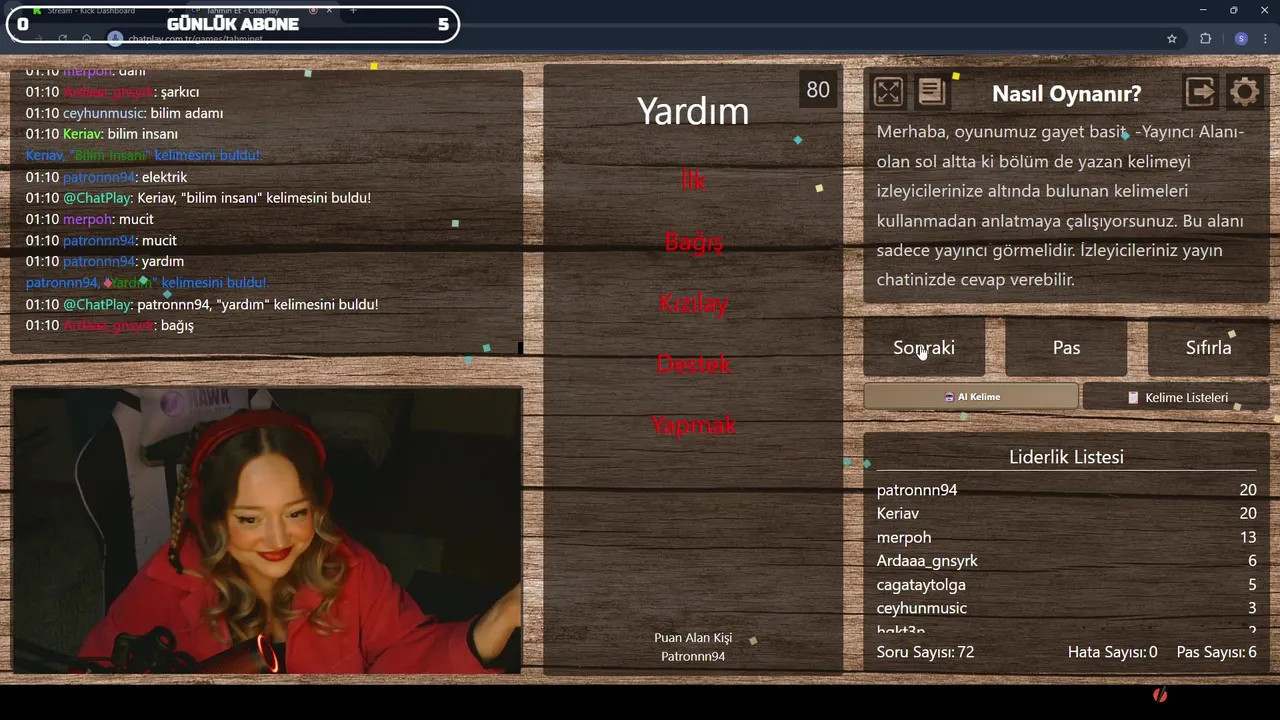The height and width of the screenshot is (720, 1280).
Task: Click chat message 'patronnn94: elektrik'
Action: point(106,177)
